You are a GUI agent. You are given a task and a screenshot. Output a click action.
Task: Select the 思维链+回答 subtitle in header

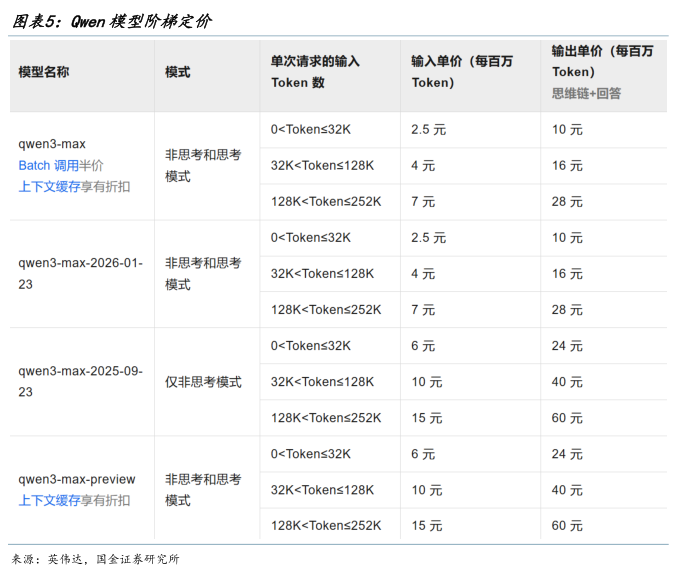point(586,93)
